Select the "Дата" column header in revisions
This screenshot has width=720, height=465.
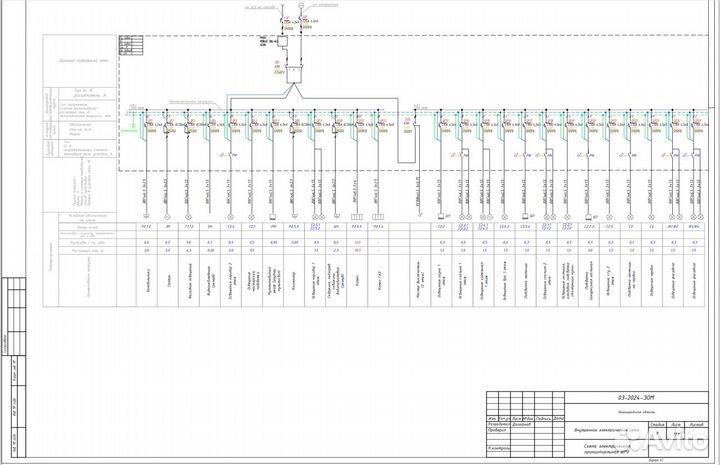559,418
